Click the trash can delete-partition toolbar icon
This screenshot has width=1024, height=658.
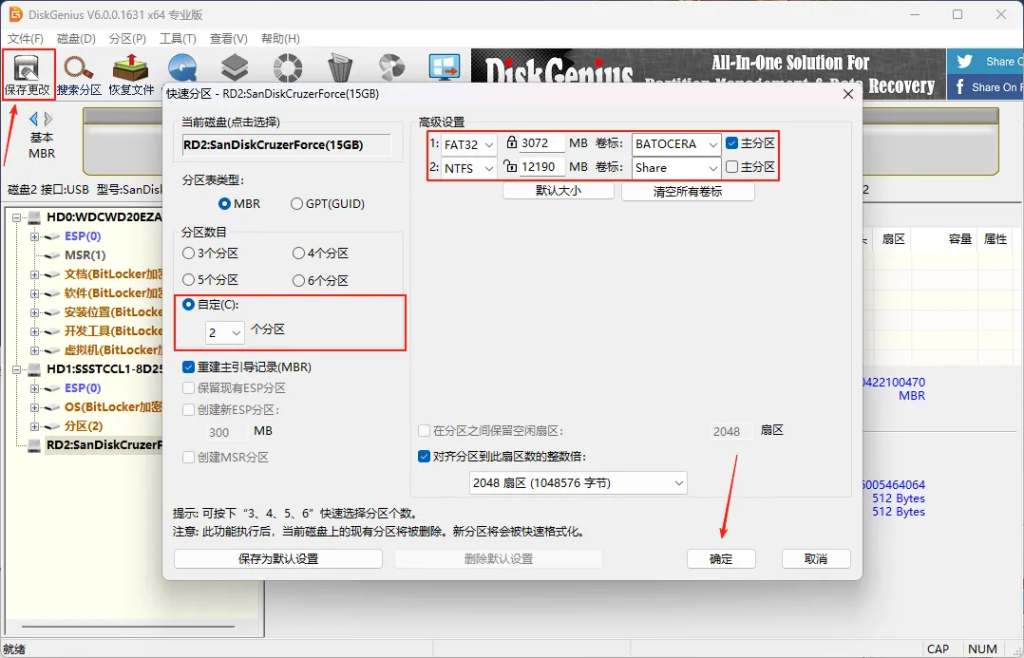(x=340, y=67)
